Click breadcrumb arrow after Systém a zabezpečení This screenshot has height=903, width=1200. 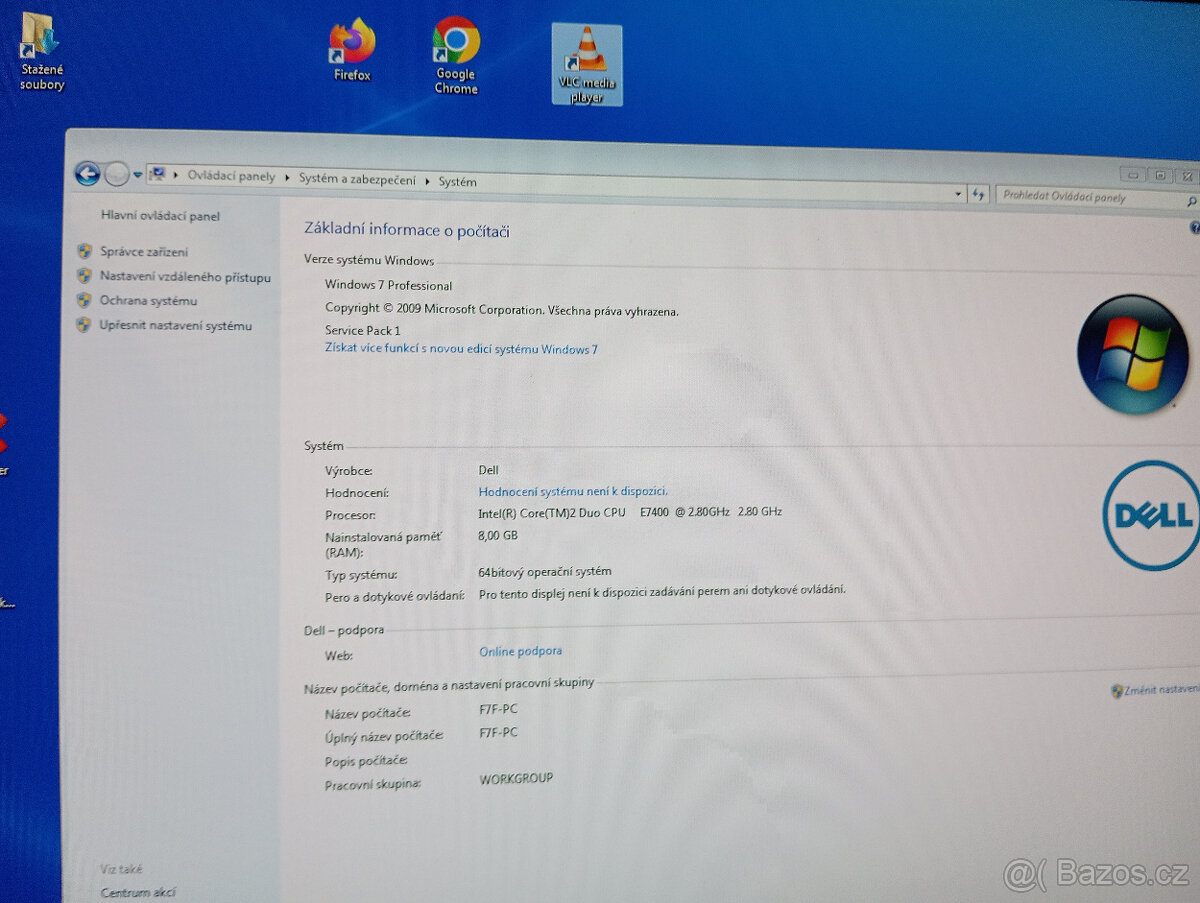[x=427, y=181]
